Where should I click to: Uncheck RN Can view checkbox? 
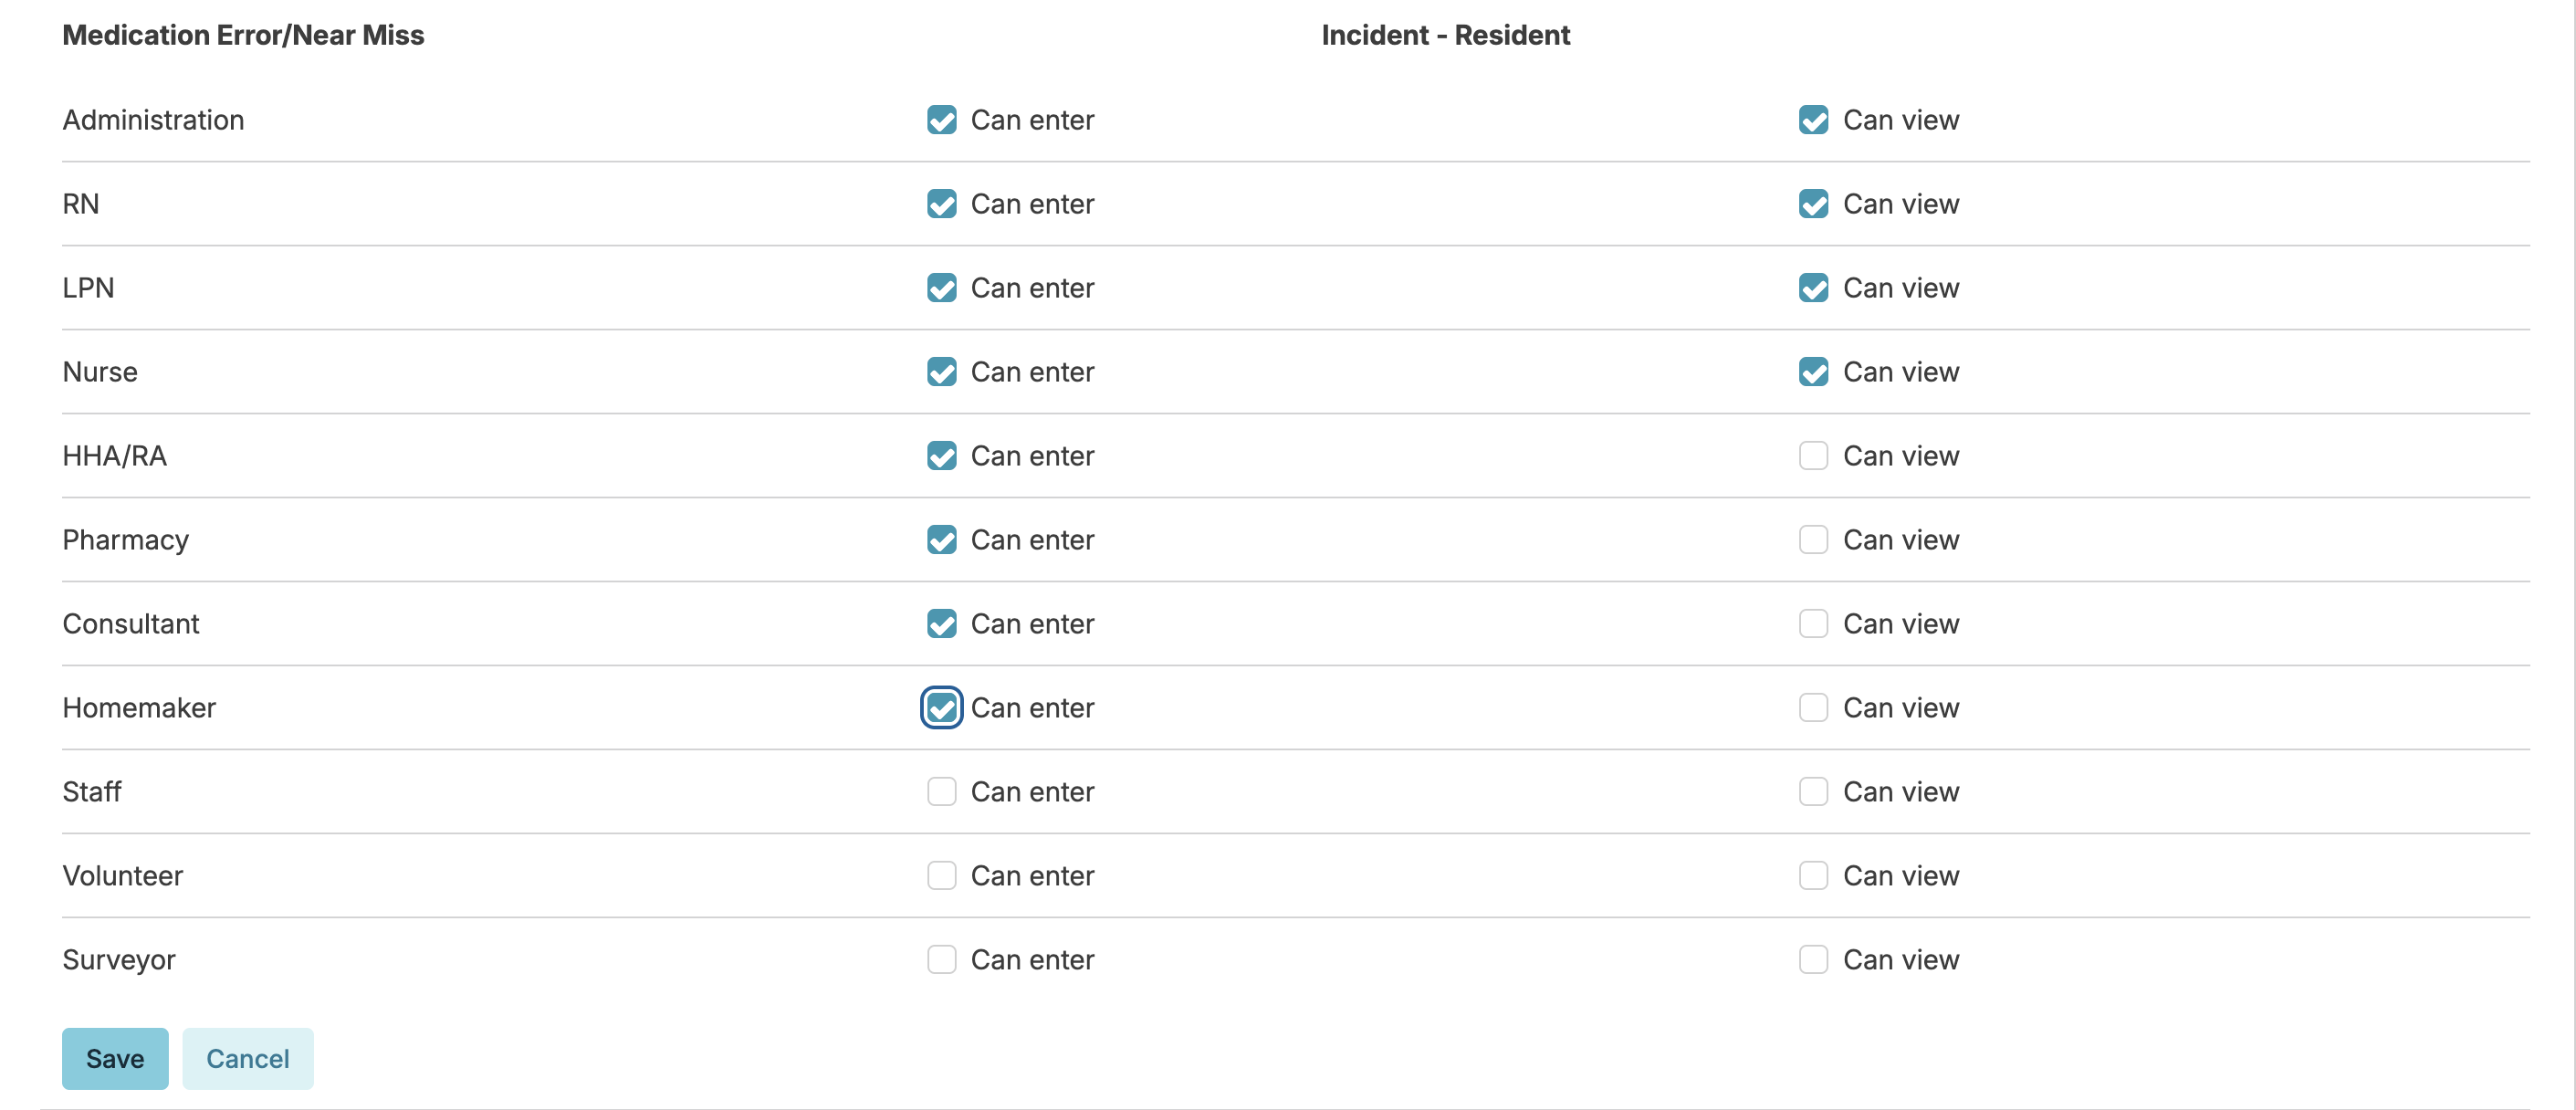tap(1813, 204)
